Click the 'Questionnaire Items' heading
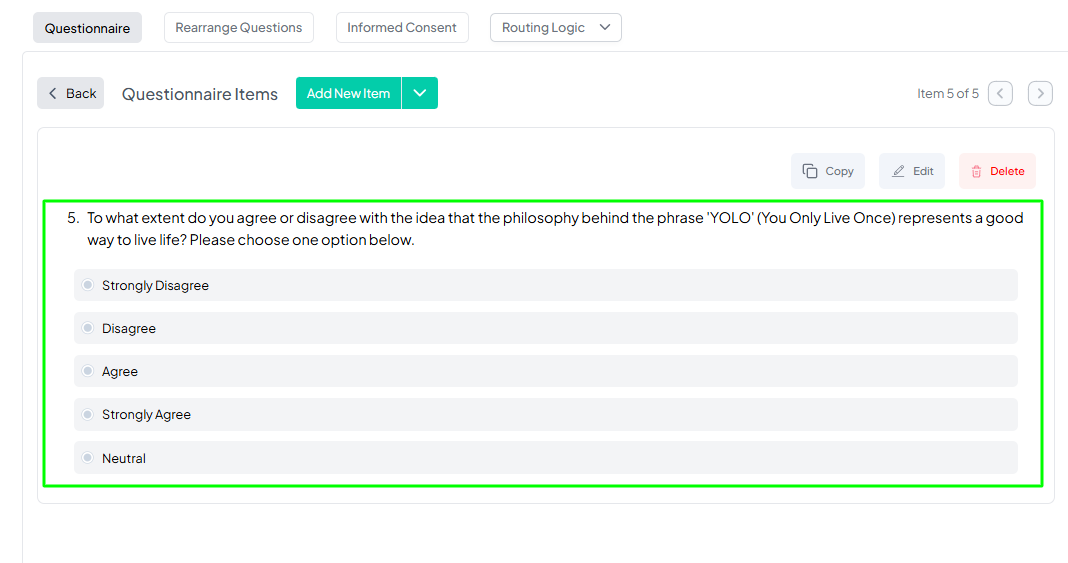 (x=200, y=94)
